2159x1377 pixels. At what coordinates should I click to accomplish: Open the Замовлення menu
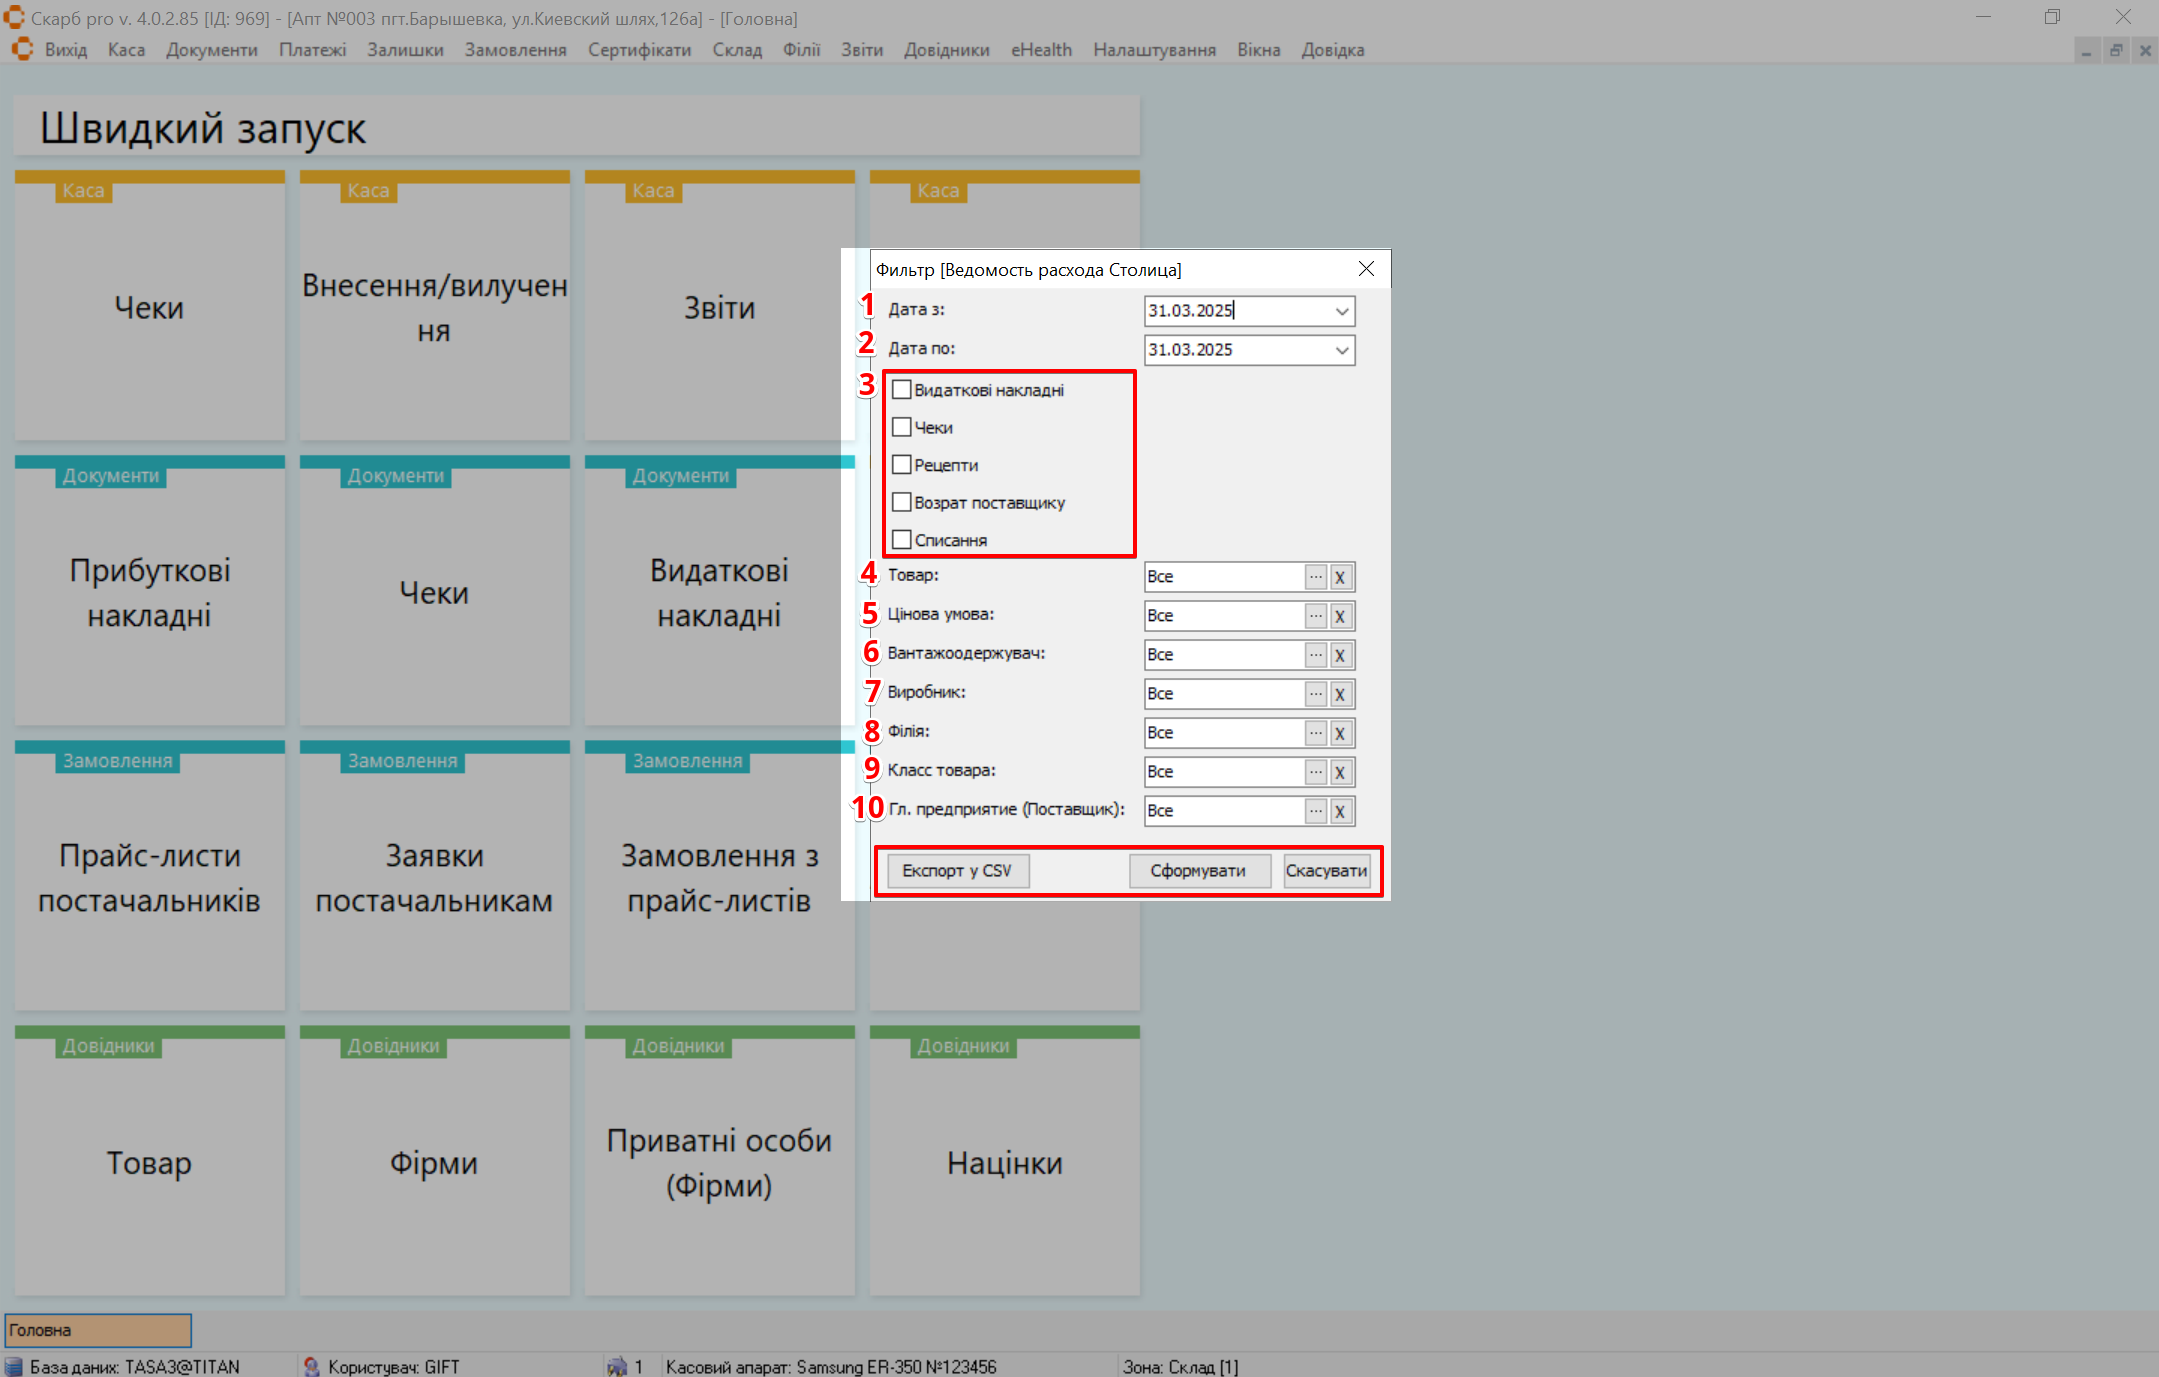(515, 50)
